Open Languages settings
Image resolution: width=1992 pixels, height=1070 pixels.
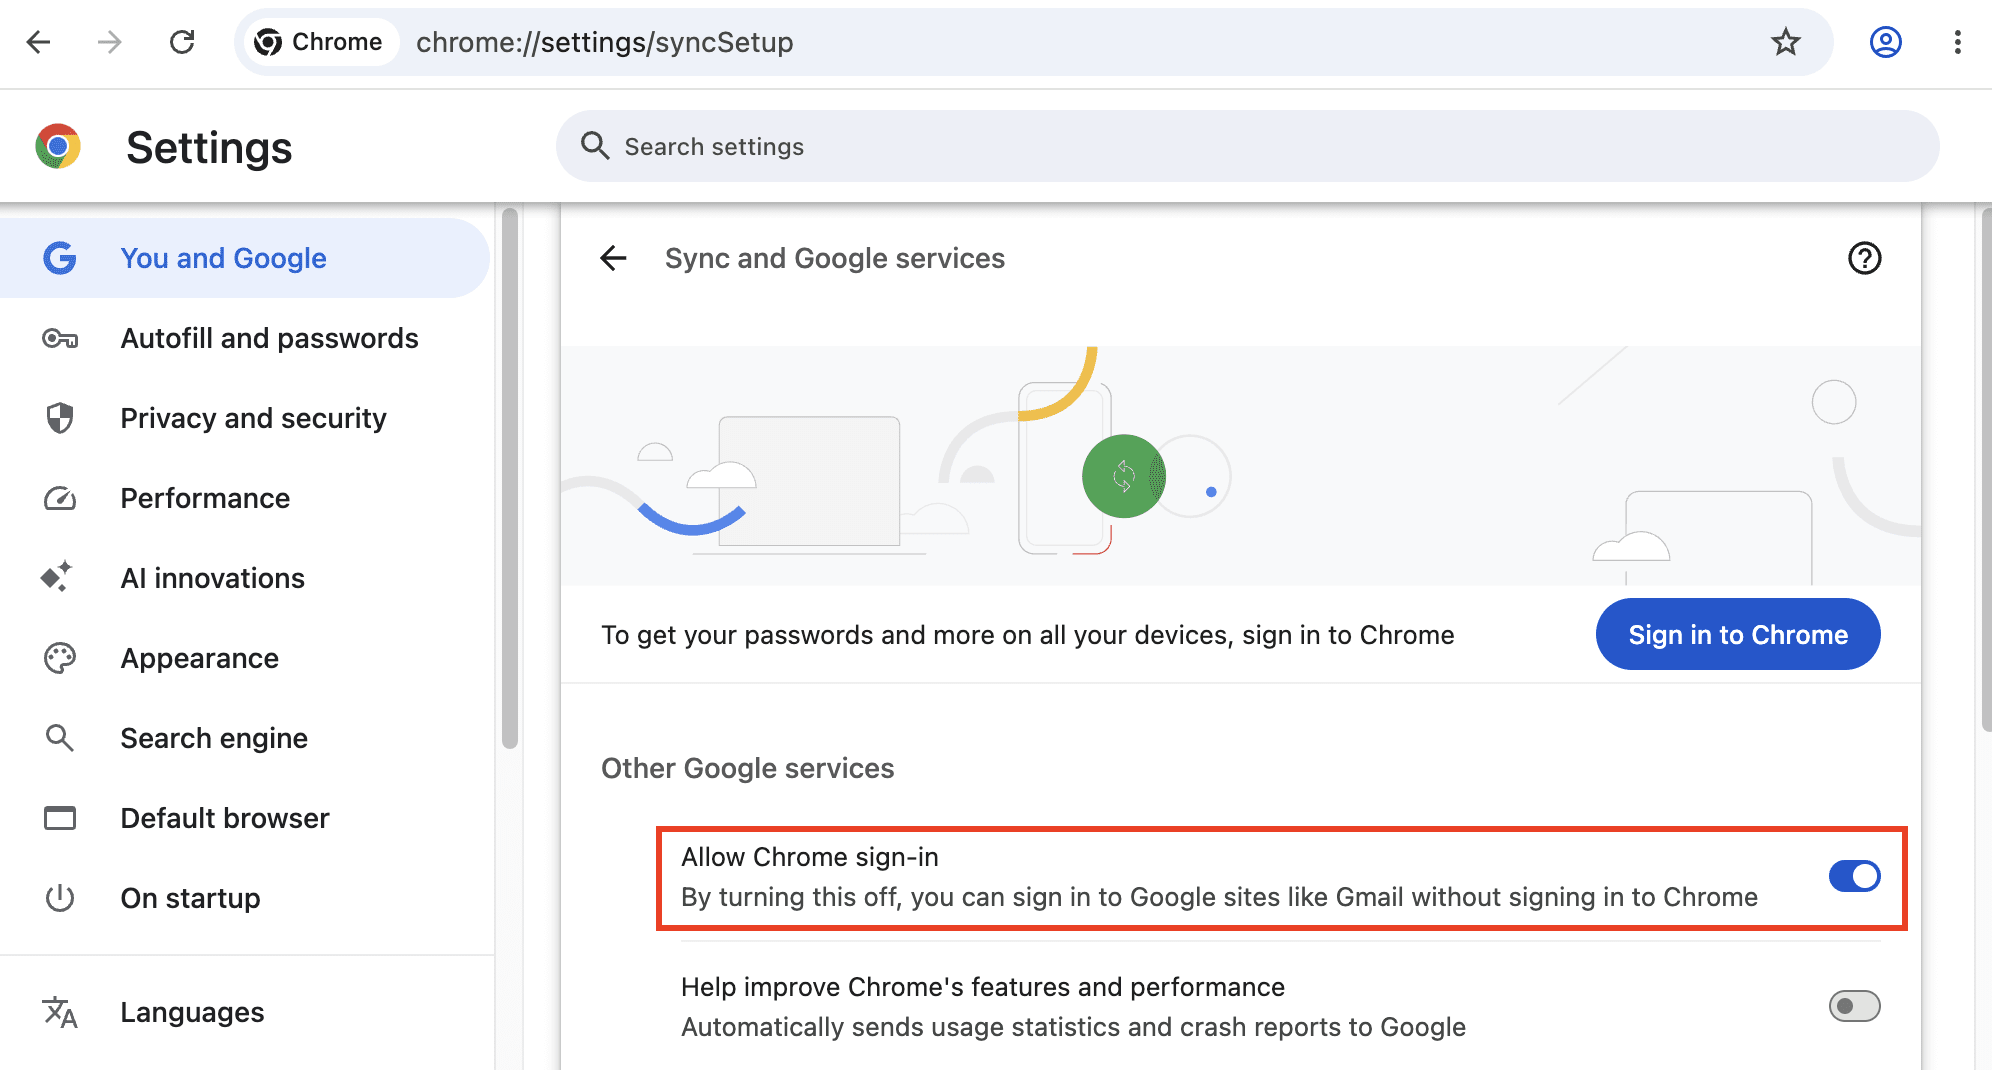[x=244, y=1012]
